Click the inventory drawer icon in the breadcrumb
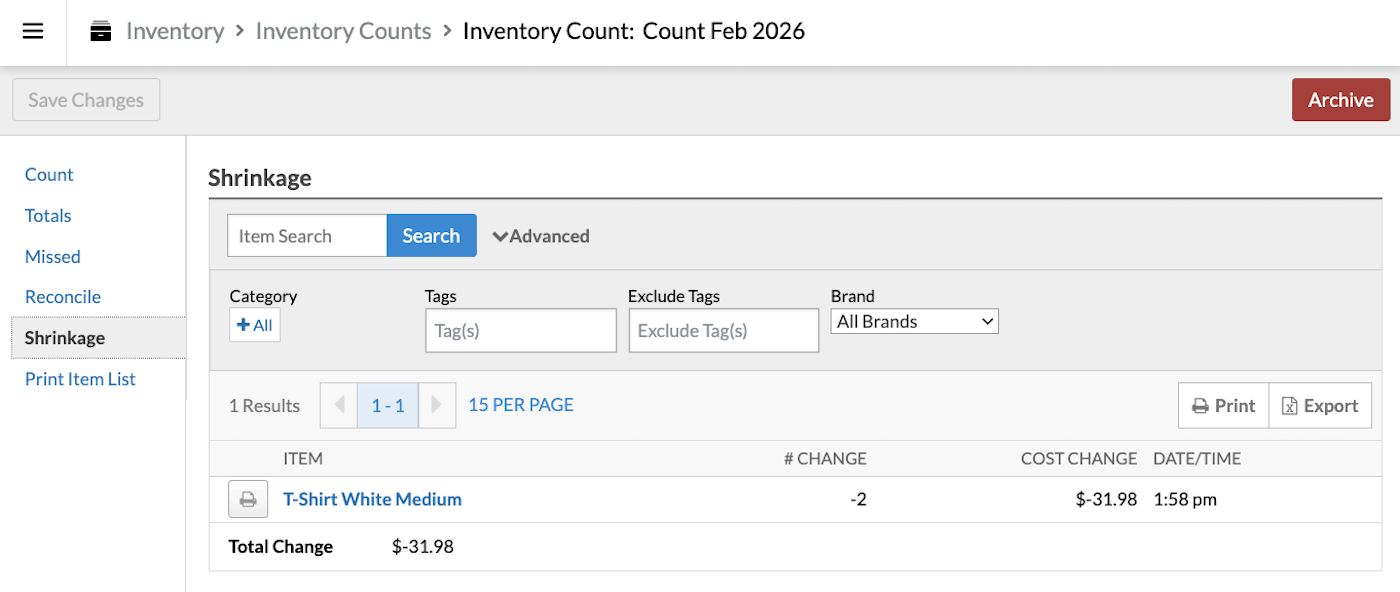The width and height of the screenshot is (1400, 592). pyautogui.click(x=100, y=31)
